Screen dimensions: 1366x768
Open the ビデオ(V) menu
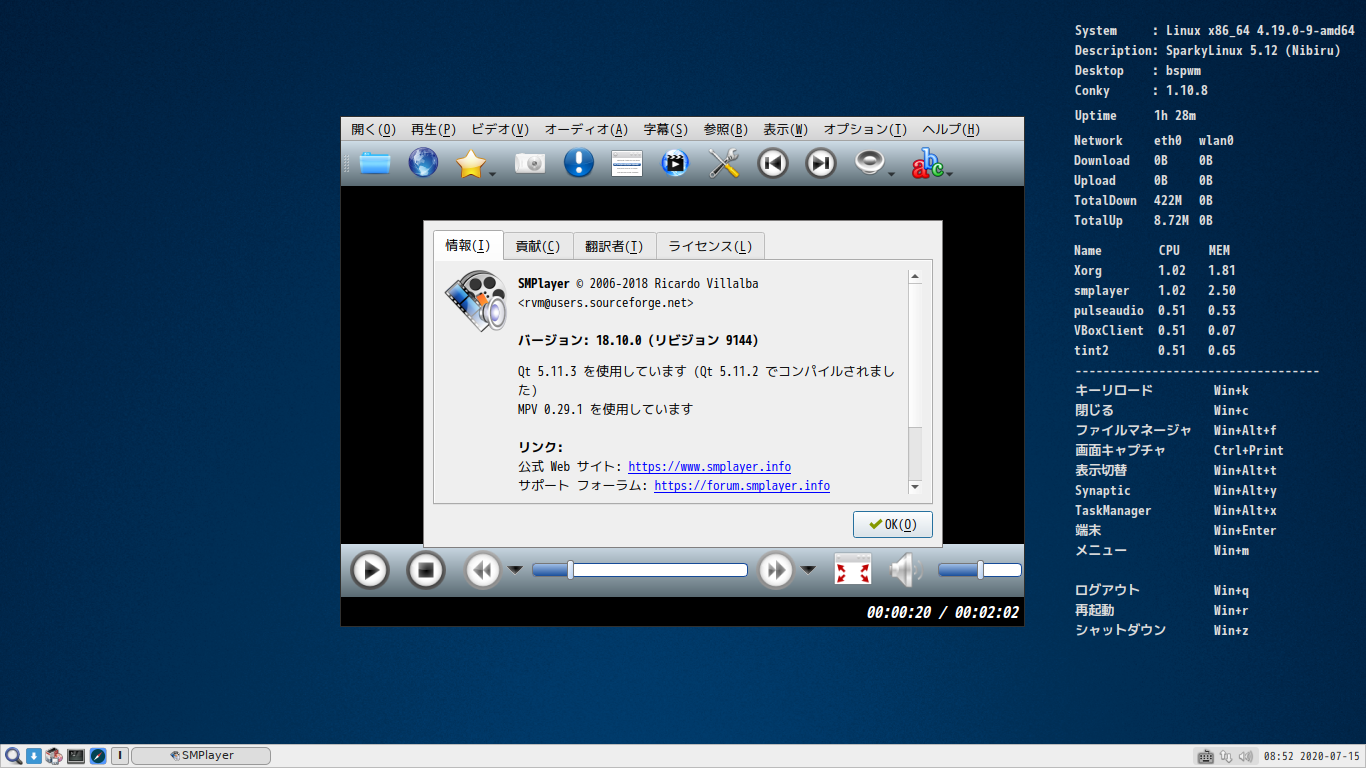500,130
